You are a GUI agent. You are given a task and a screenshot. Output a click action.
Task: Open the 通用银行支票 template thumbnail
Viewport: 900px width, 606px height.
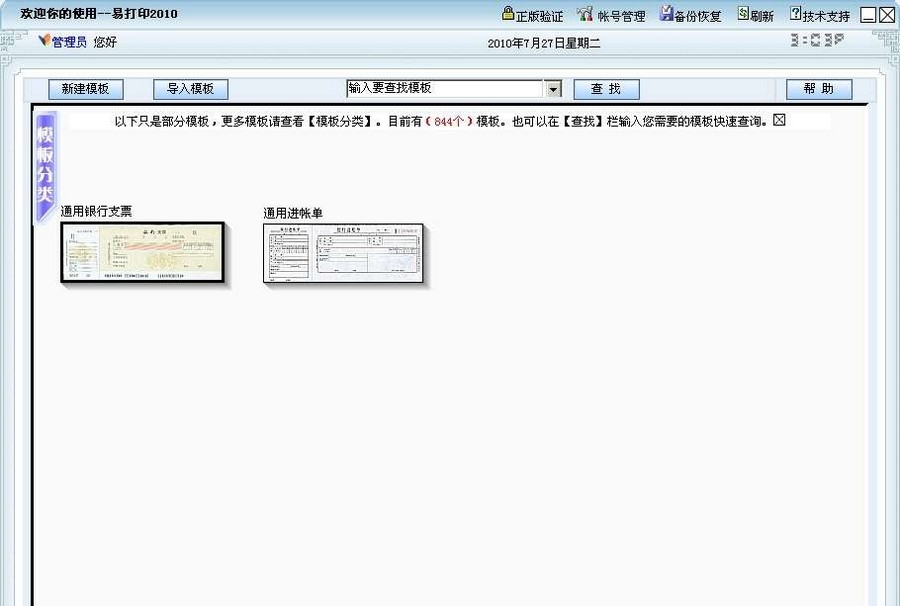coord(142,252)
